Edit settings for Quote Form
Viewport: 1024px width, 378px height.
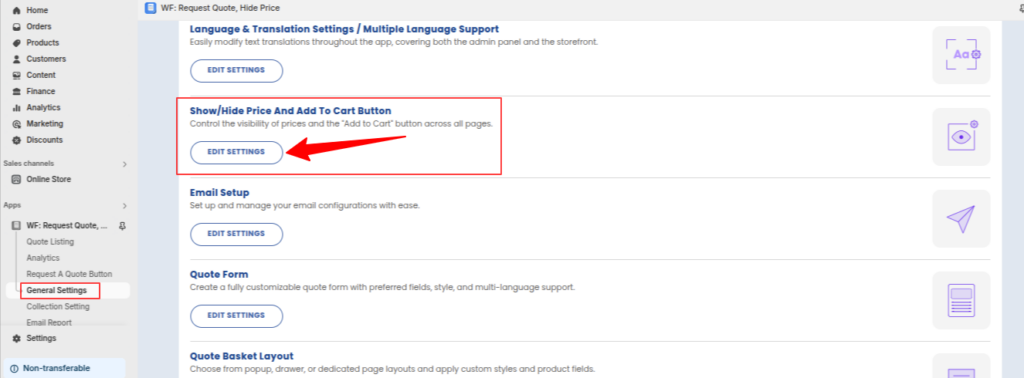pos(236,316)
